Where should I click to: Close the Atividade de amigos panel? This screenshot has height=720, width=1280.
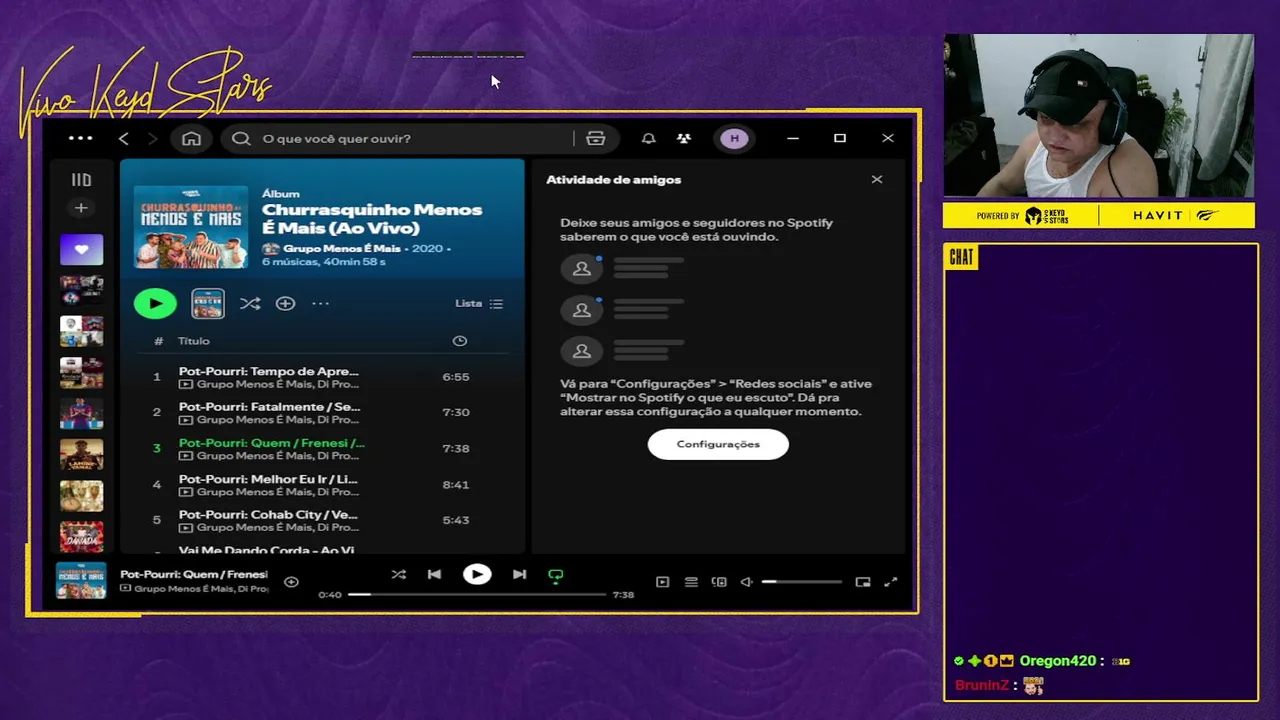[x=877, y=179]
